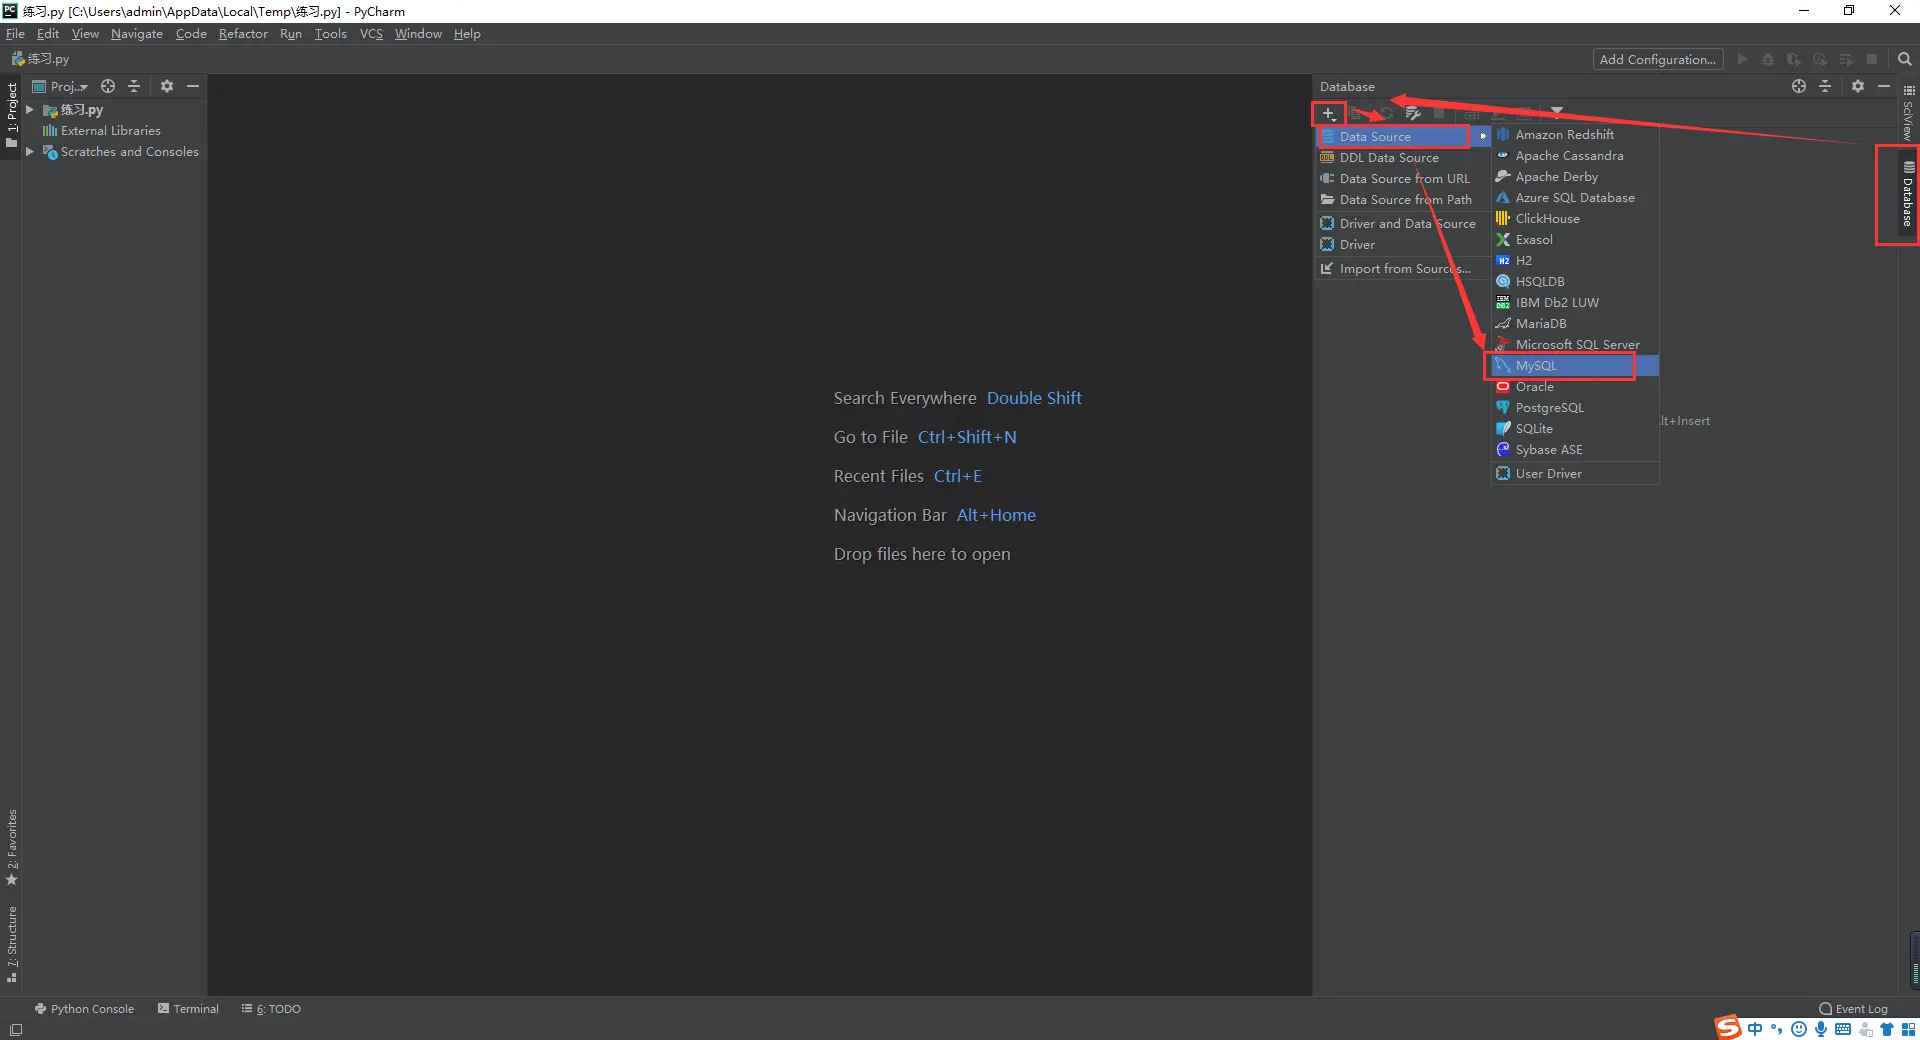Open the IME toolbox grid icon
This screenshot has height=1040, width=1920.
(x=1908, y=1029)
